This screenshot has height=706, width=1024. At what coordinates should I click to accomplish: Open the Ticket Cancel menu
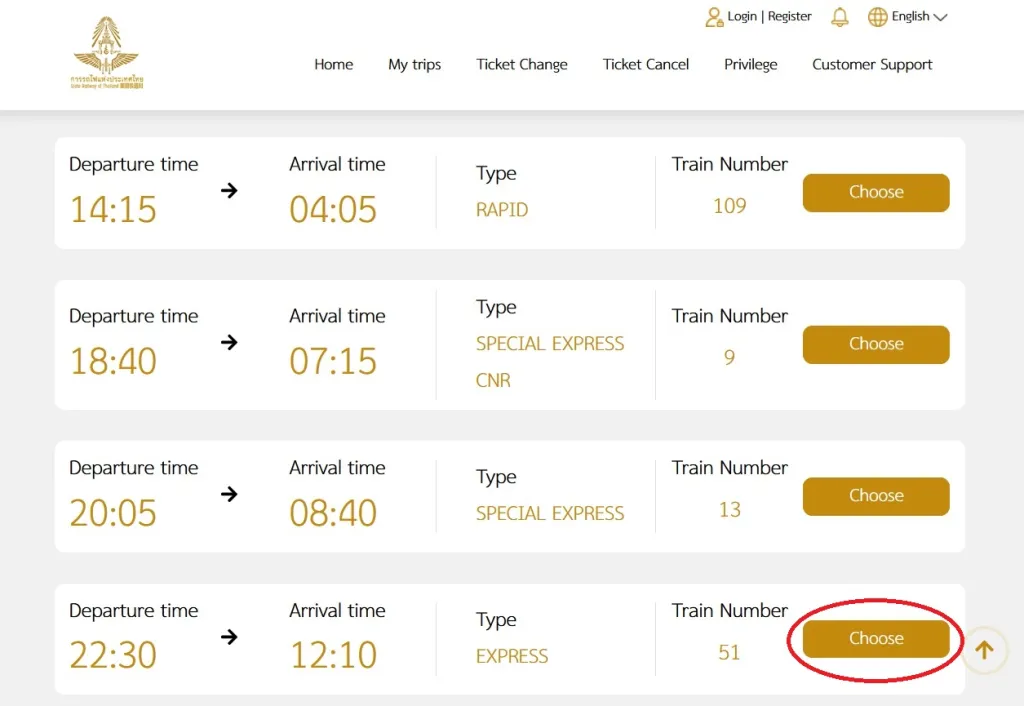pos(645,65)
